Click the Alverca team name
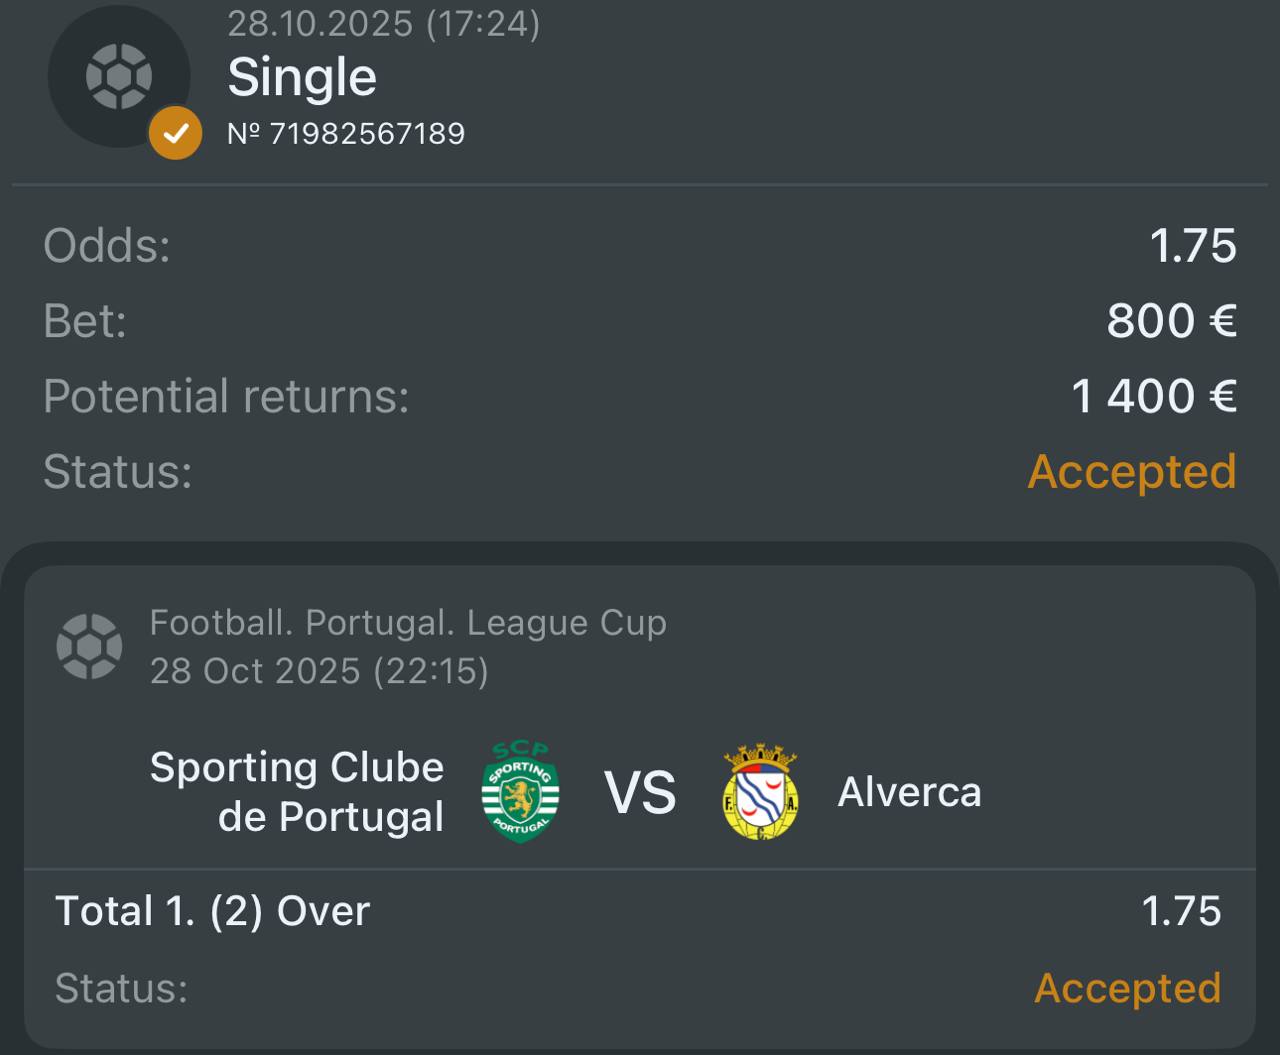The width and height of the screenshot is (1280, 1055). click(x=909, y=792)
